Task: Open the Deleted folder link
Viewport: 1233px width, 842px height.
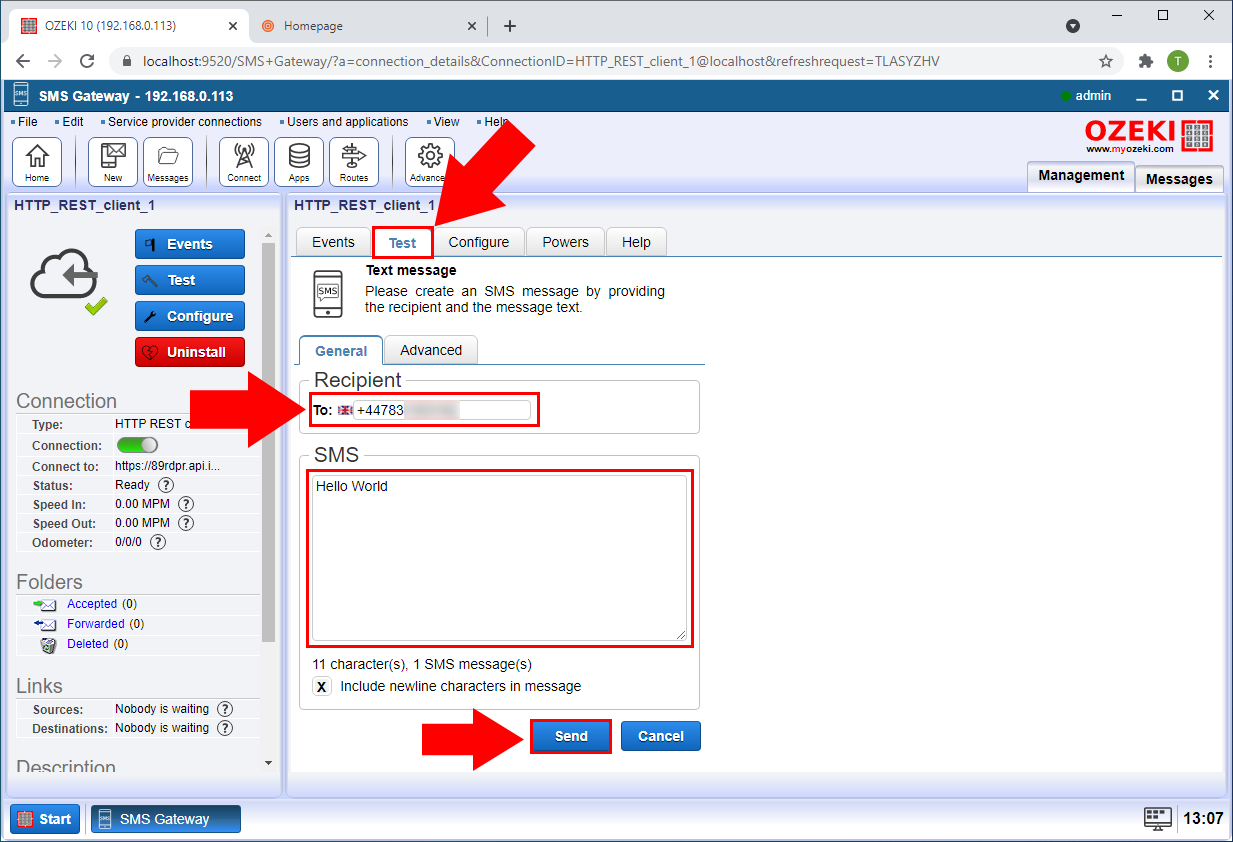Action: (88, 644)
